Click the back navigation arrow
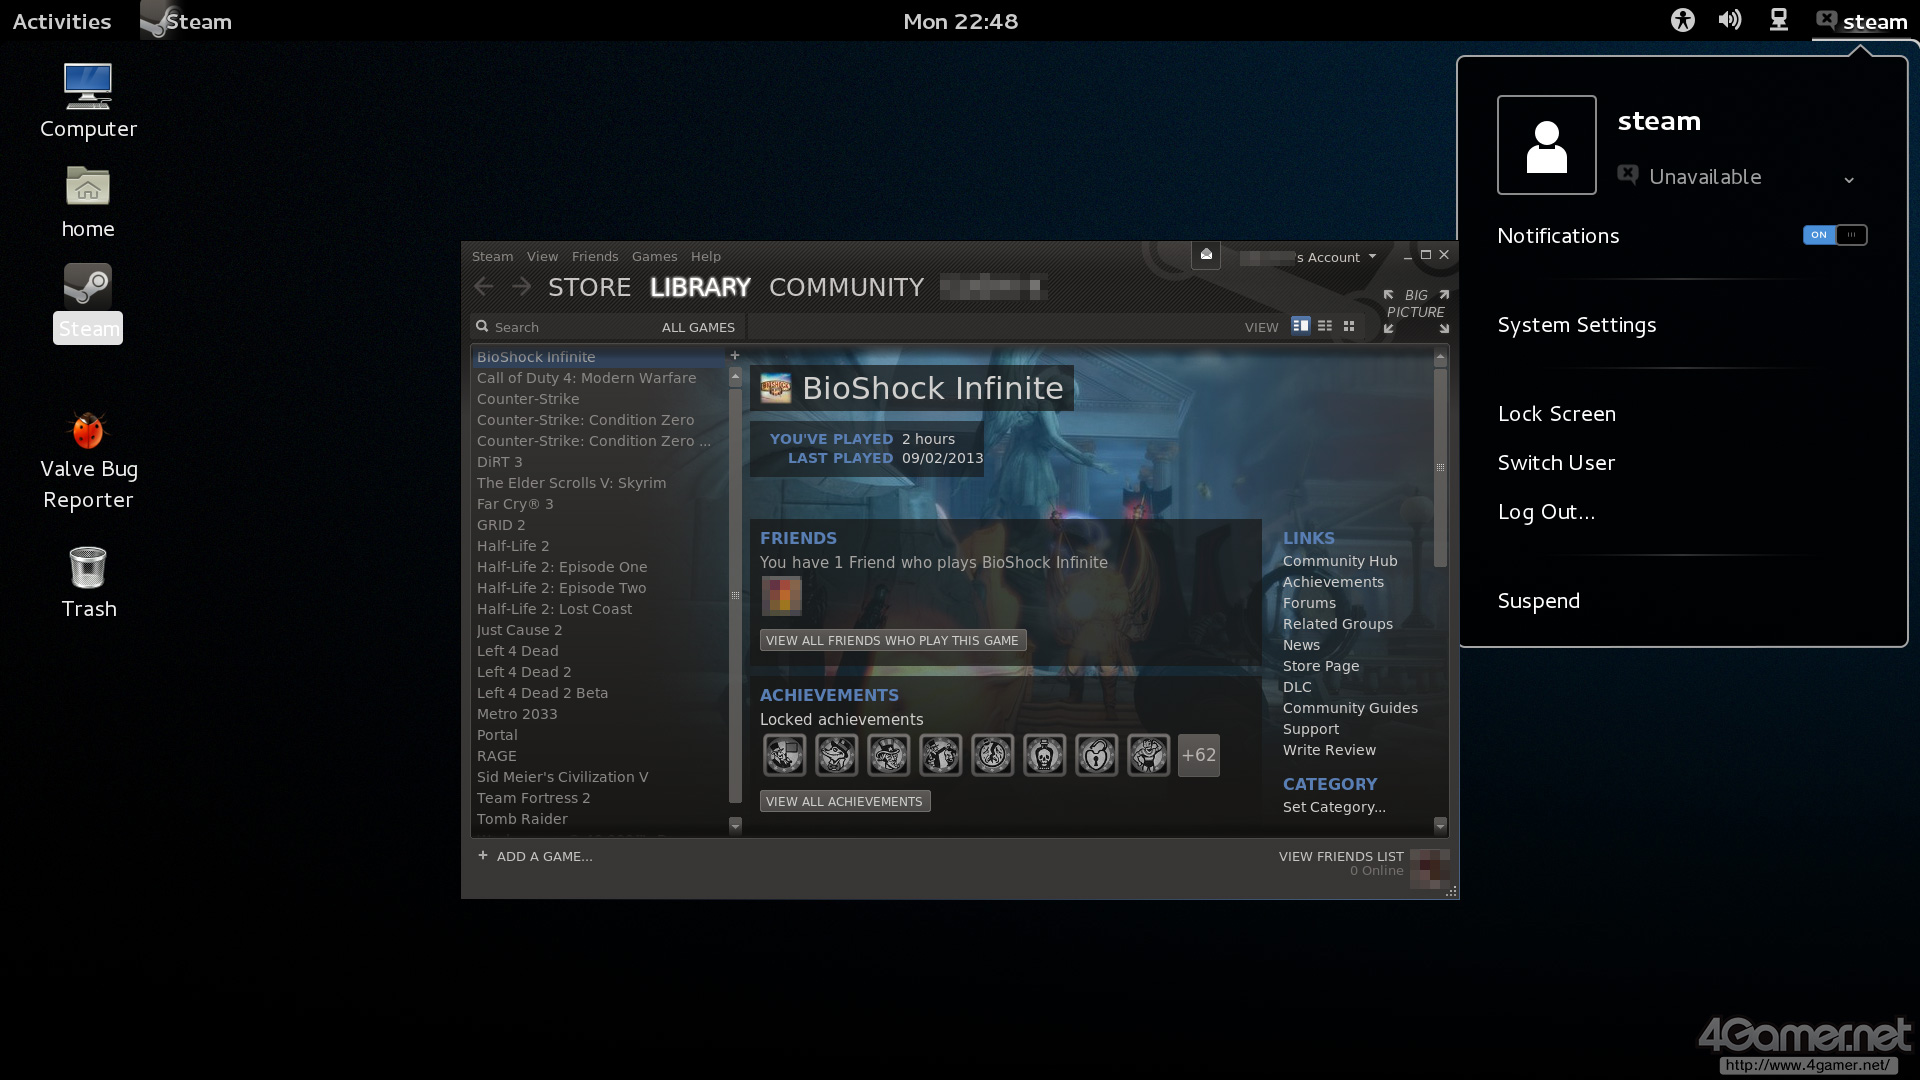This screenshot has width=1920, height=1080. pos(484,287)
